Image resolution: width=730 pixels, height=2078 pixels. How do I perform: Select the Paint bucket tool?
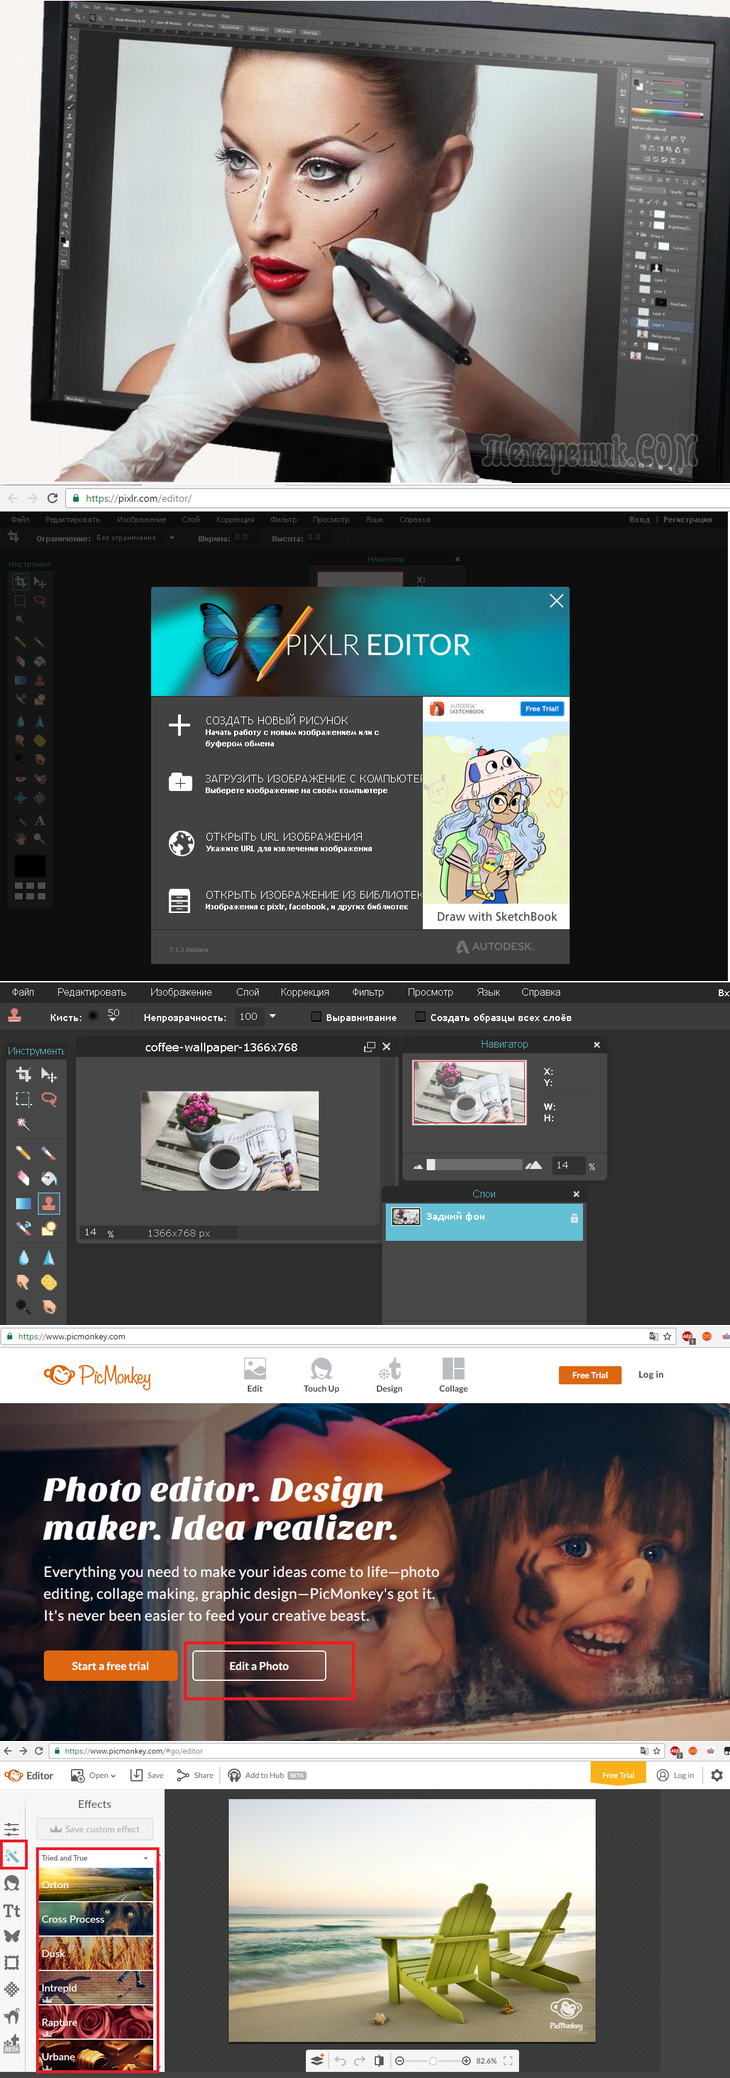(48, 1178)
